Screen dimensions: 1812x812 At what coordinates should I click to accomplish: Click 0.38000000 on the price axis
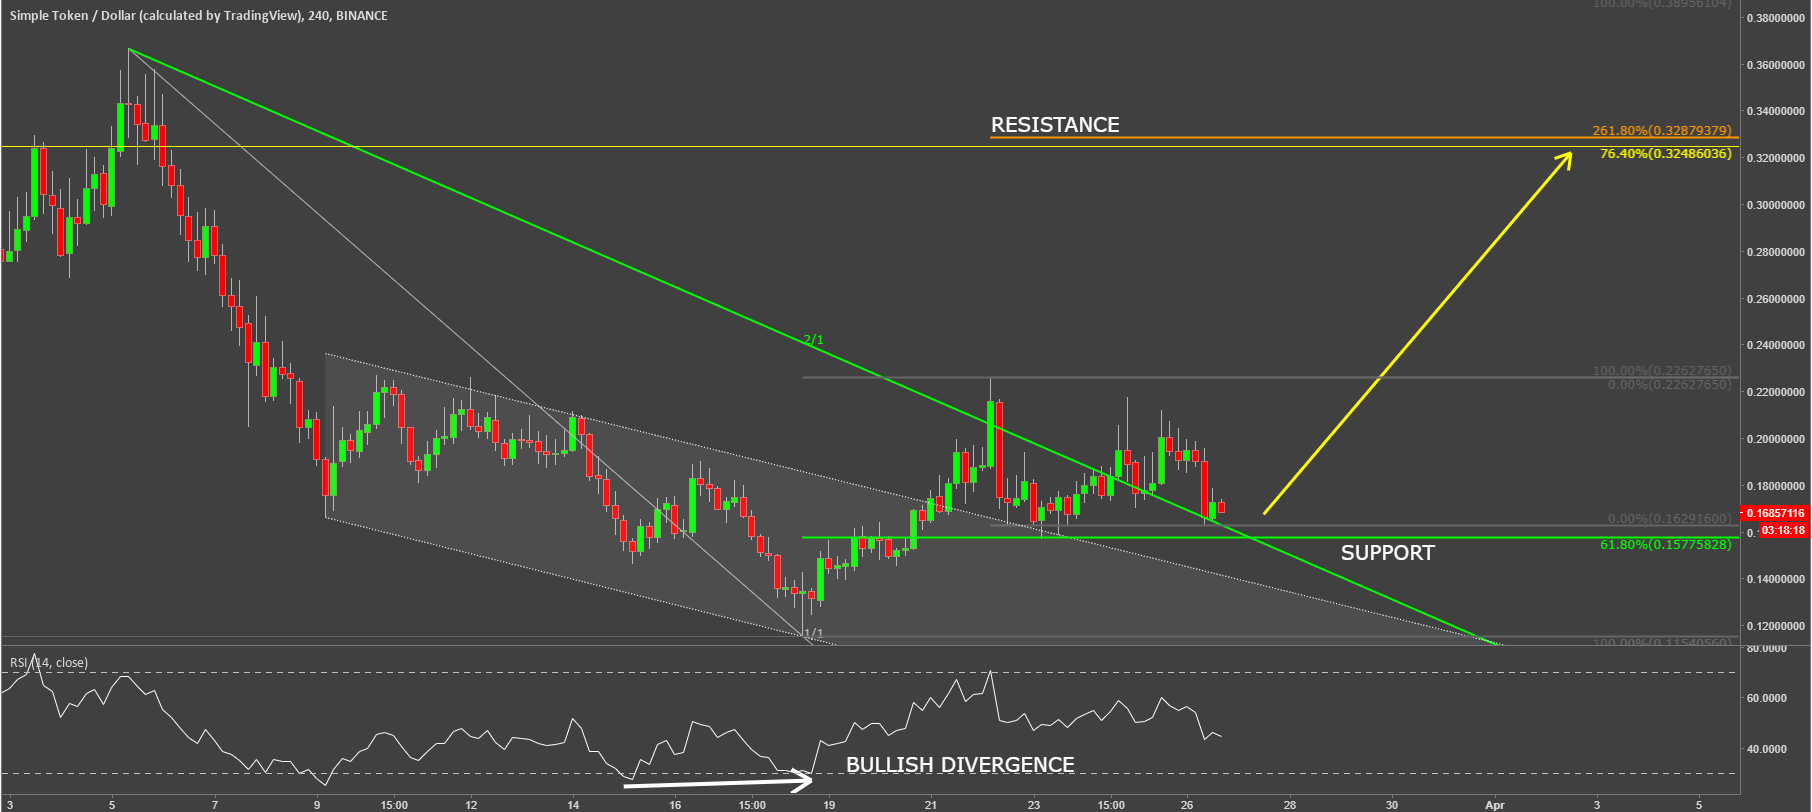pyautogui.click(x=1775, y=18)
